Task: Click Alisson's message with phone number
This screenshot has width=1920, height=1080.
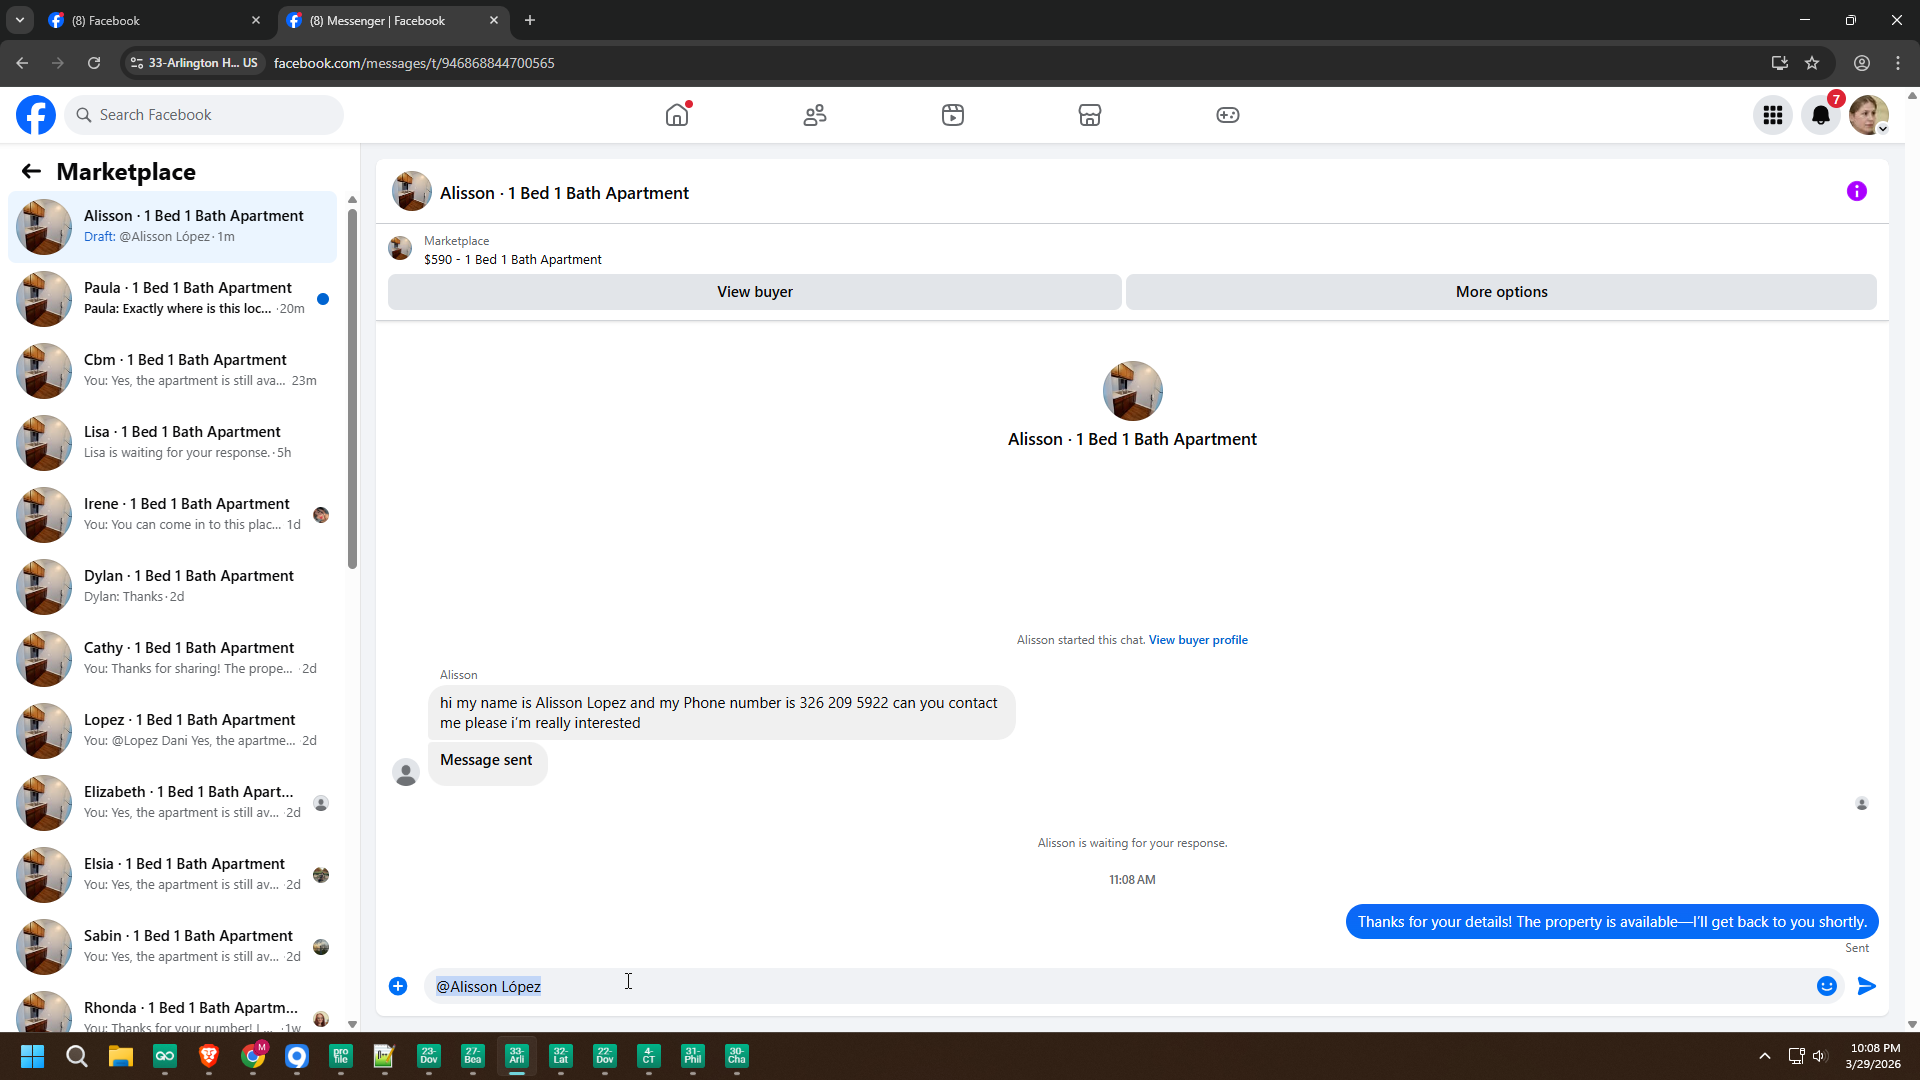Action: (x=721, y=713)
